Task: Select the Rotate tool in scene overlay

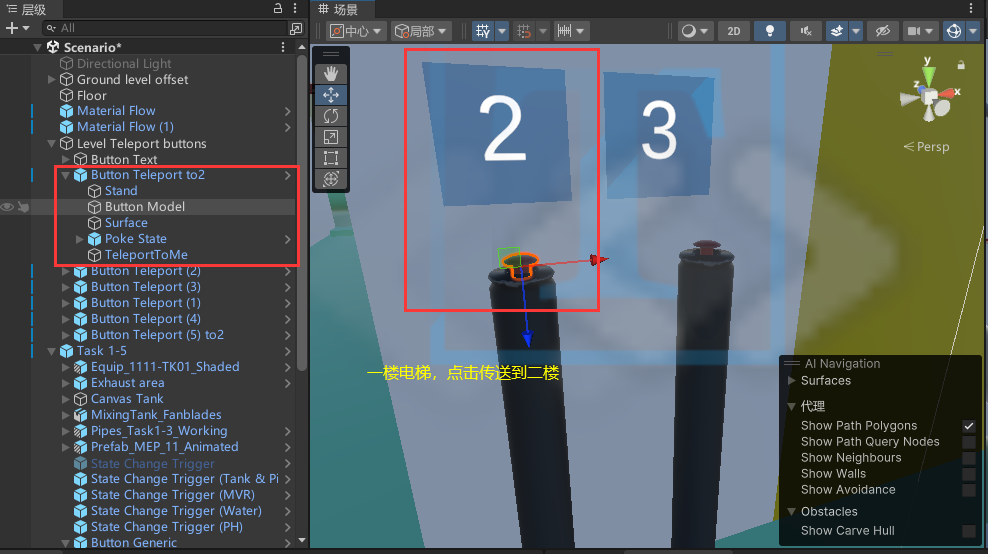Action: [x=331, y=116]
